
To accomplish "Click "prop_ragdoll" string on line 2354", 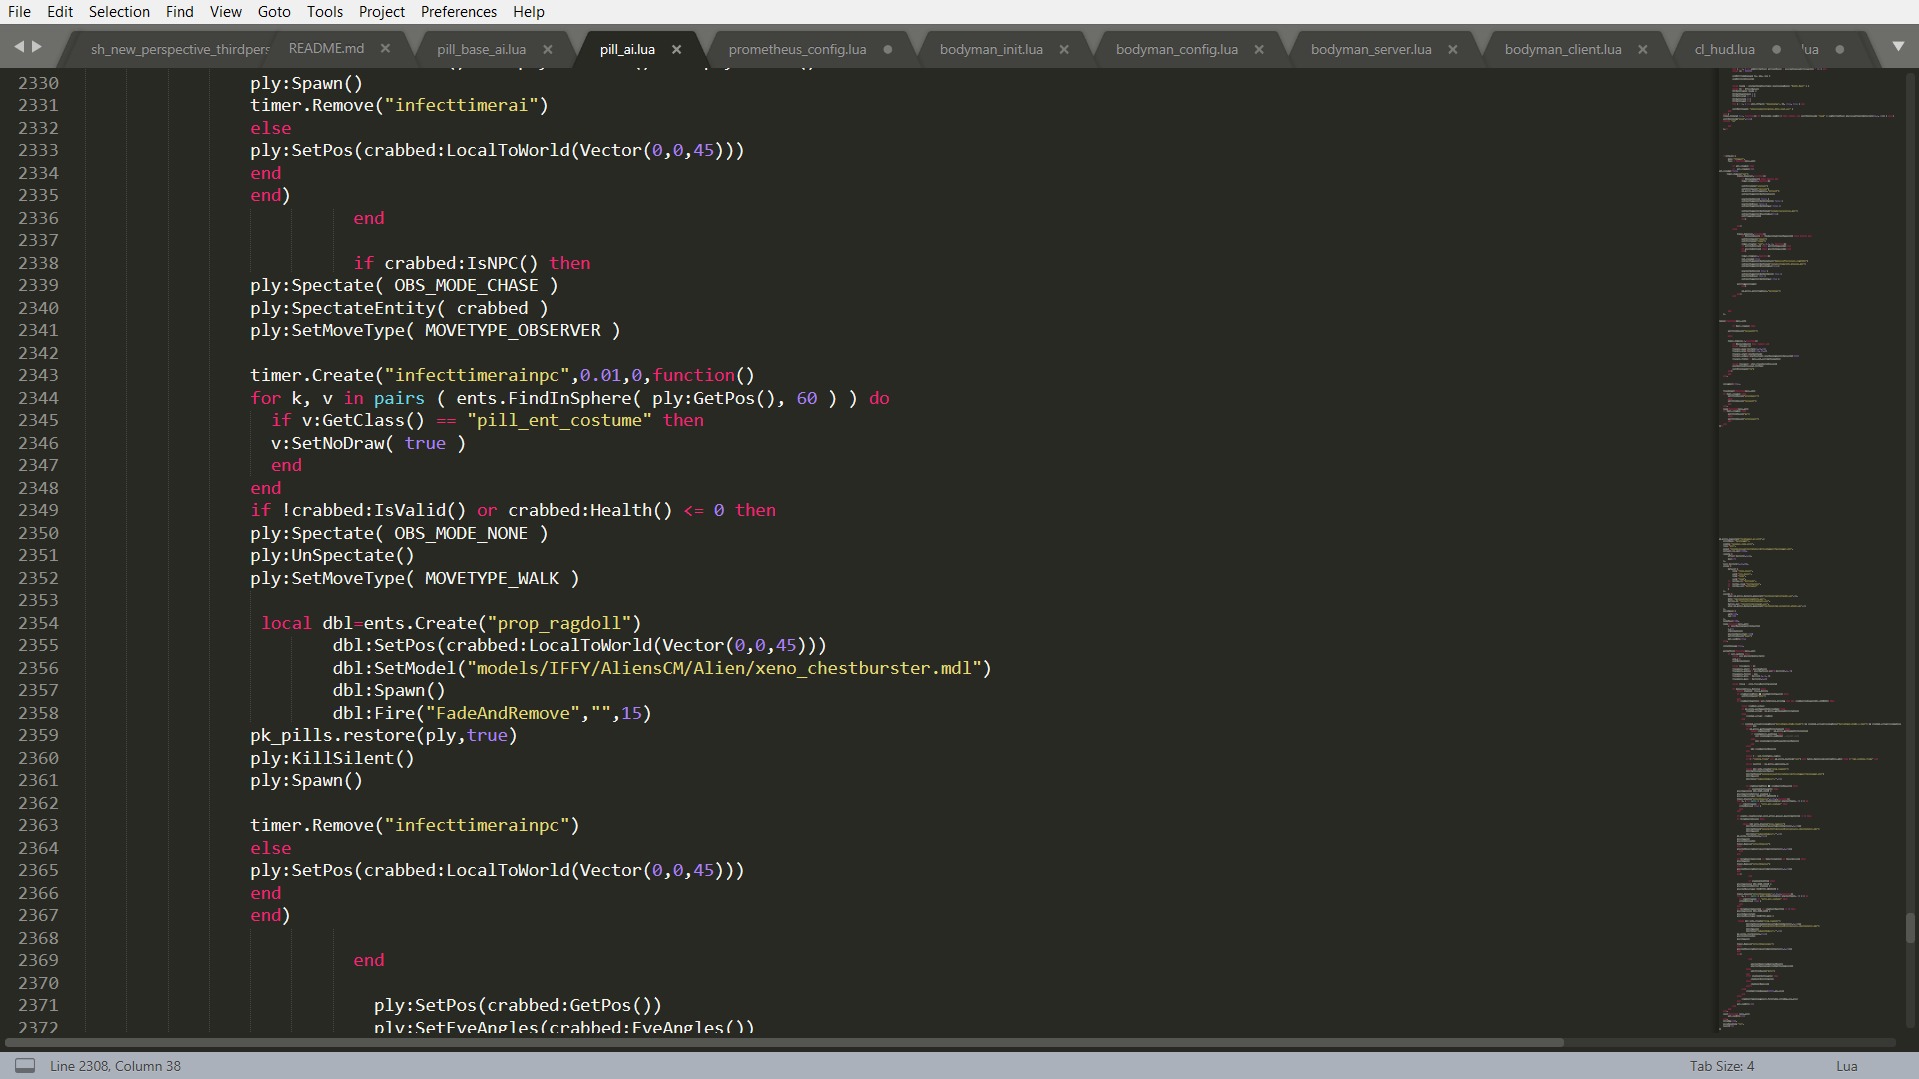I will tap(559, 623).
